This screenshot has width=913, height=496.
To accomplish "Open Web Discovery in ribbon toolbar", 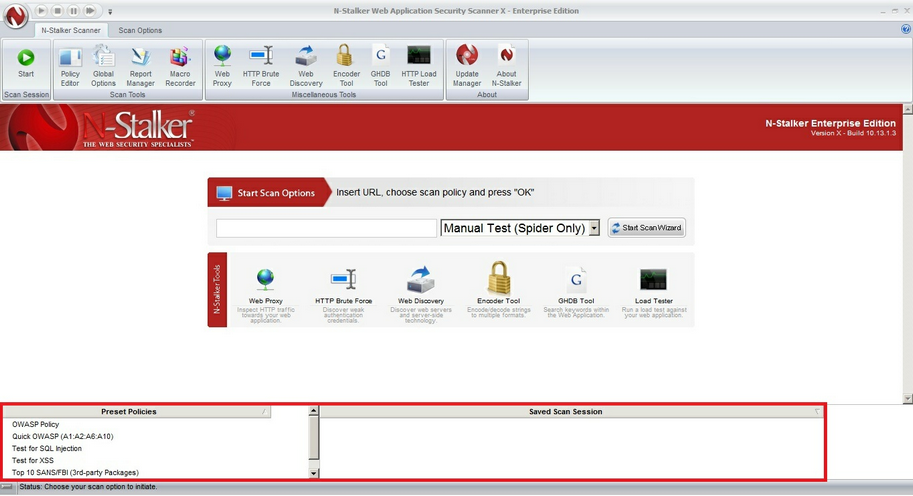I will pos(306,66).
